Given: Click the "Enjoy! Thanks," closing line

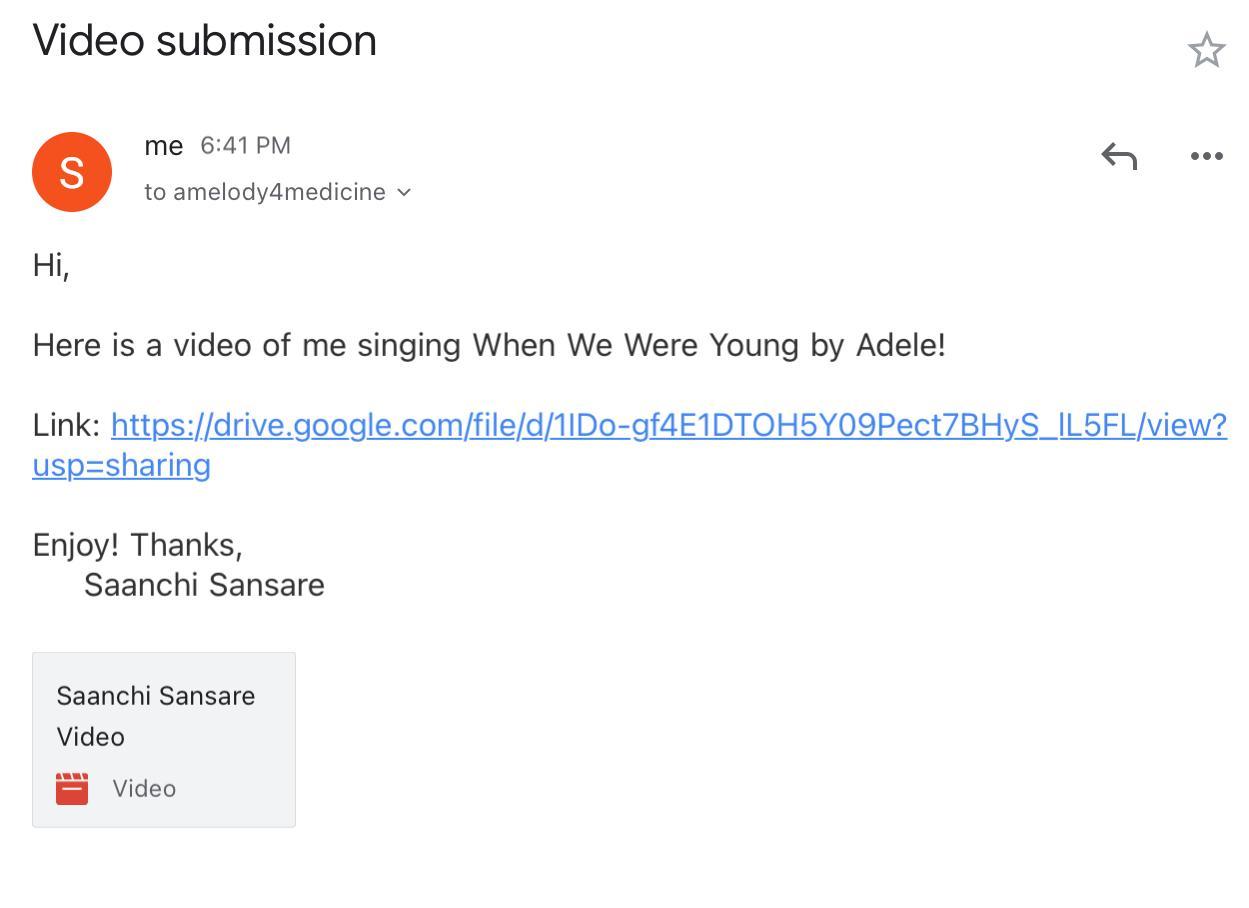Looking at the screenshot, I should click(x=137, y=545).
